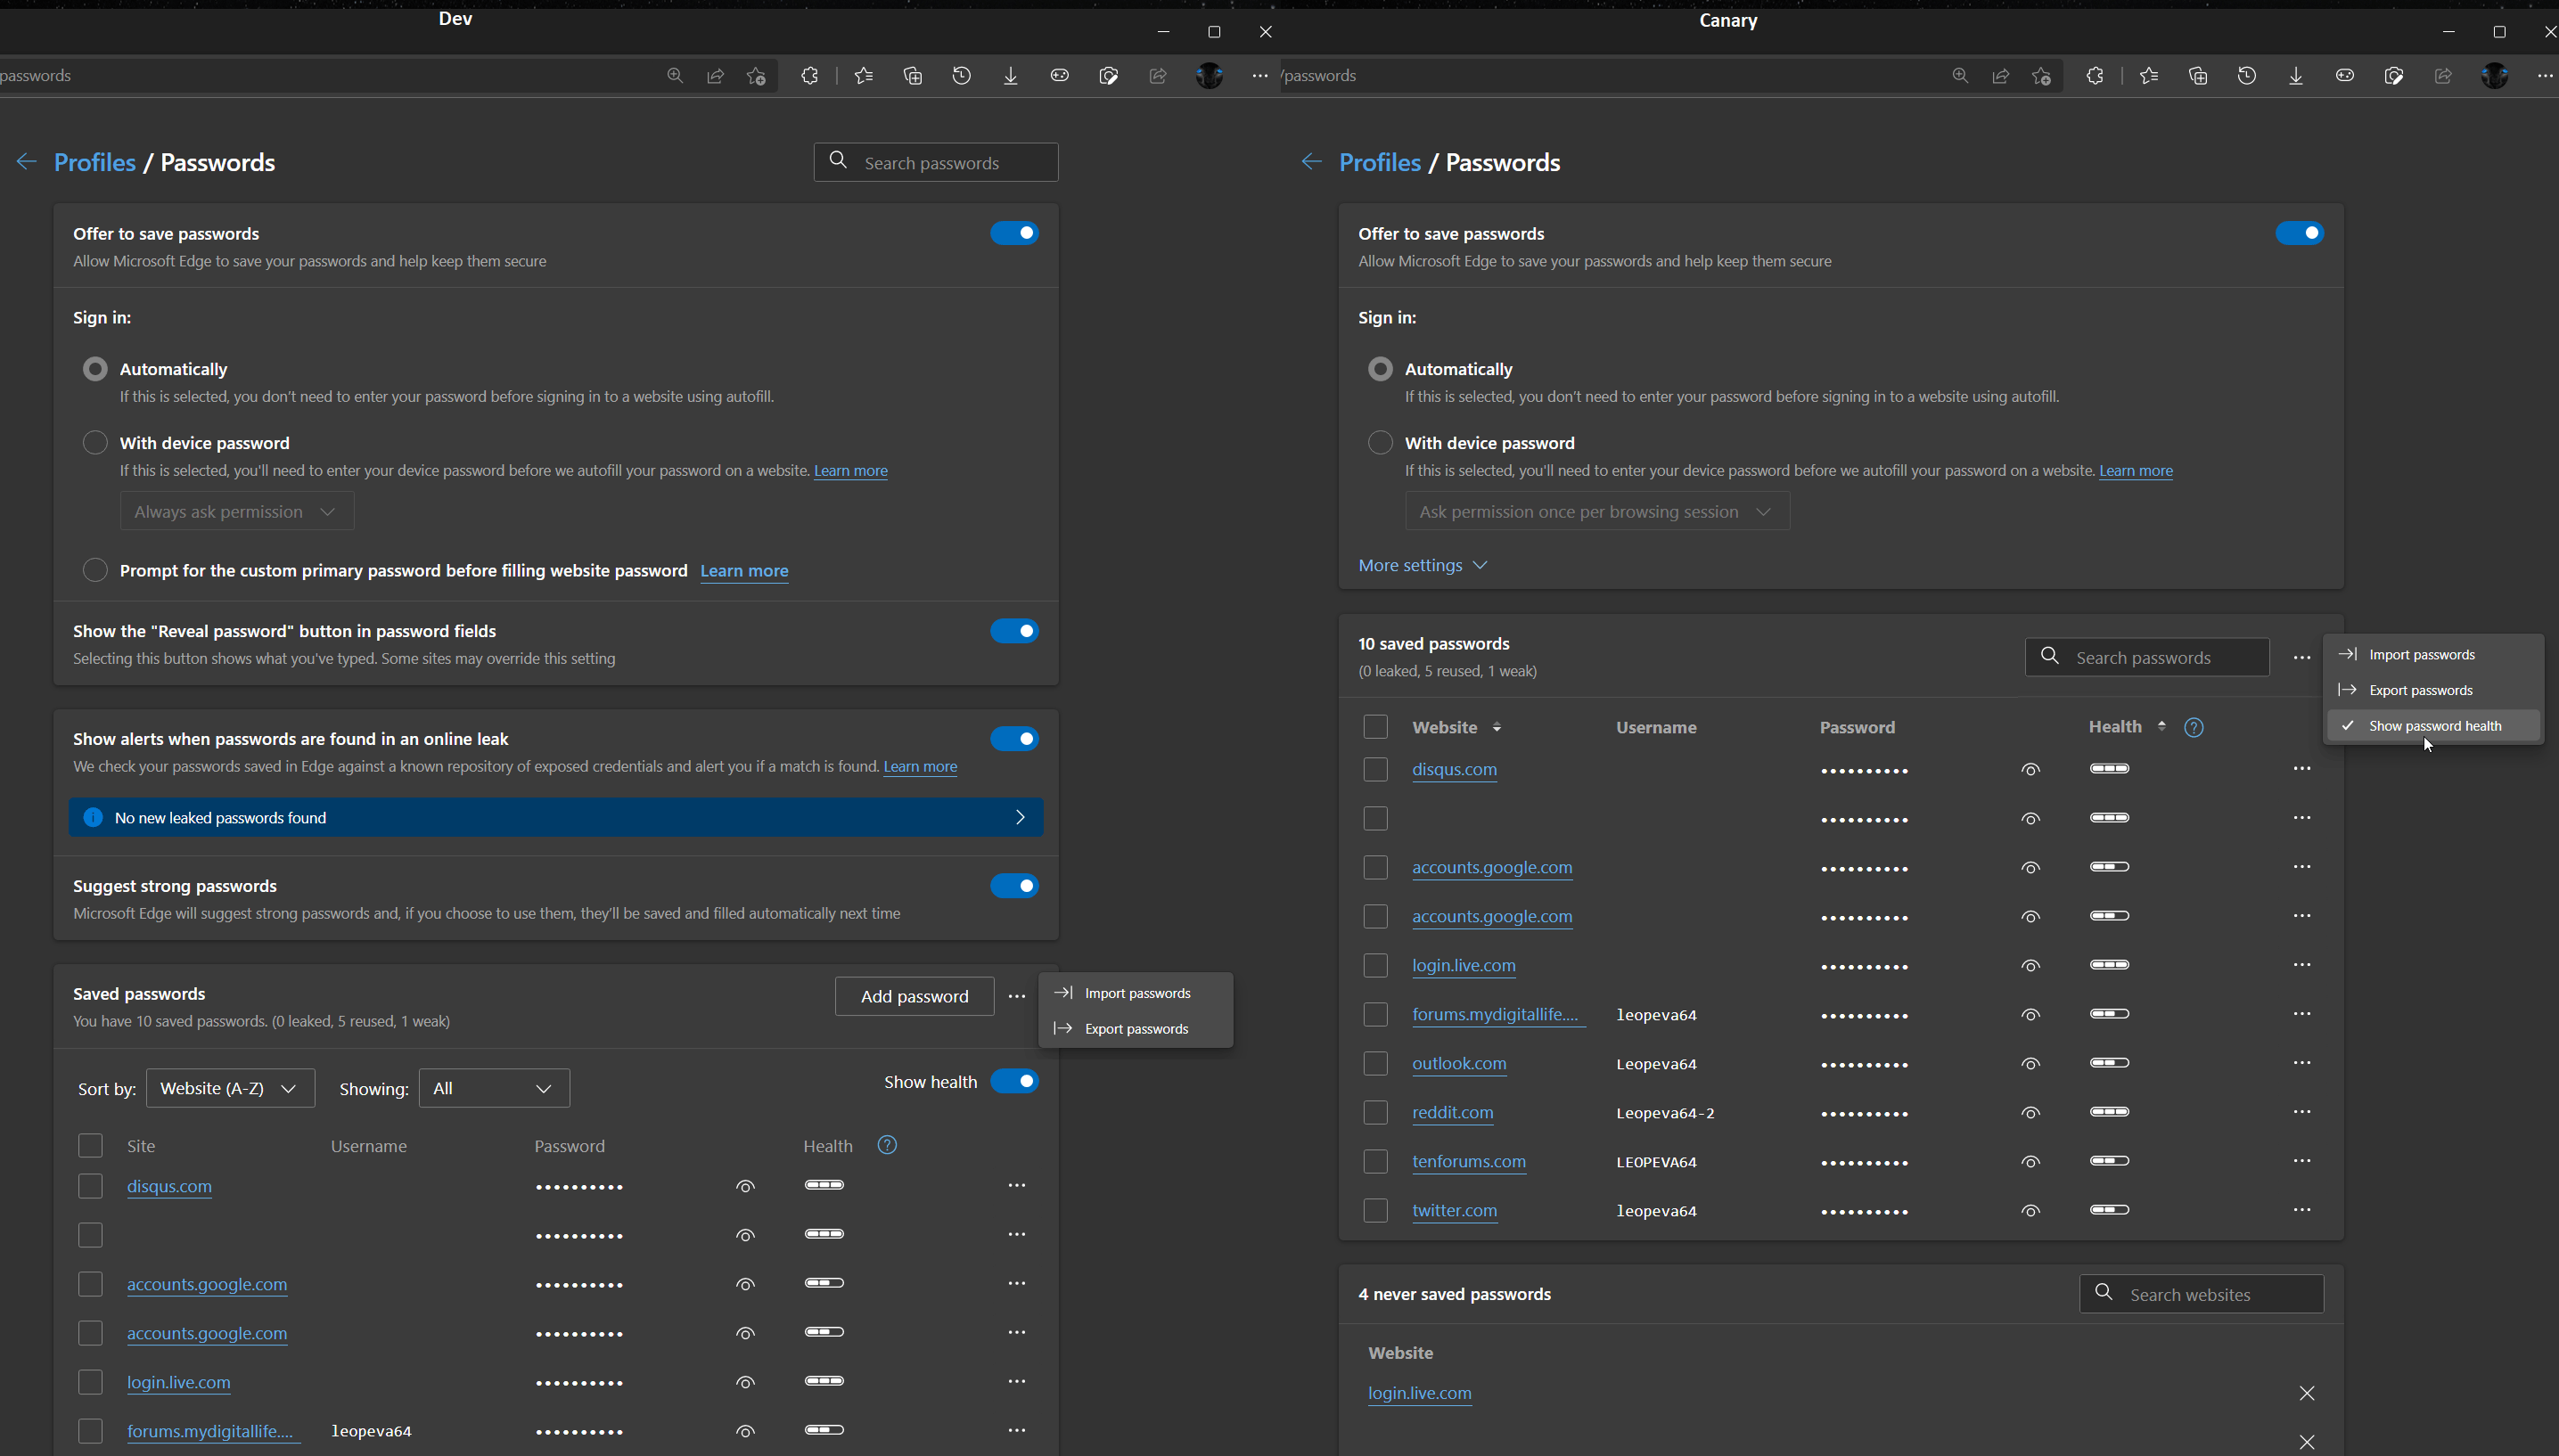Click share icon in Canary address bar
Viewport: 2559px width, 1456px height.
coord(2000,75)
